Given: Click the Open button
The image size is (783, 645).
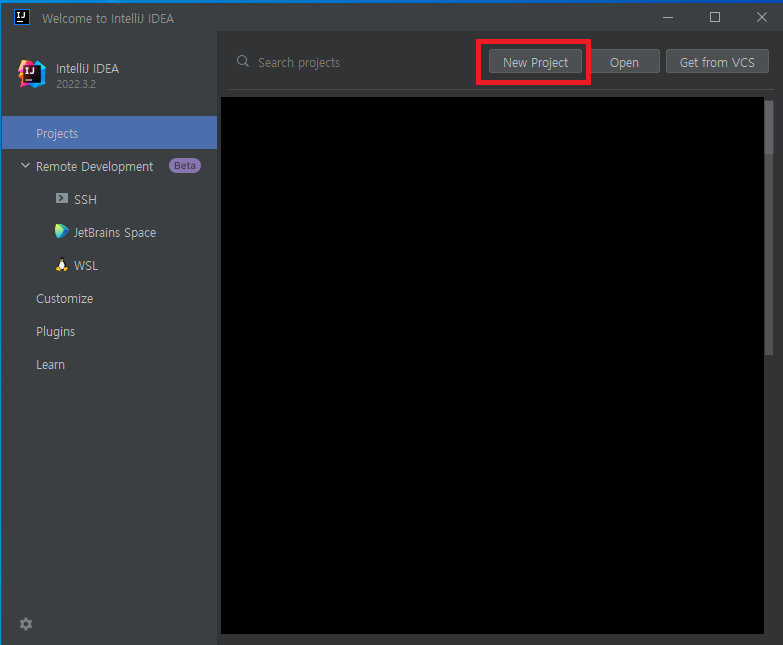Looking at the screenshot, I should [x=624, y=62].
